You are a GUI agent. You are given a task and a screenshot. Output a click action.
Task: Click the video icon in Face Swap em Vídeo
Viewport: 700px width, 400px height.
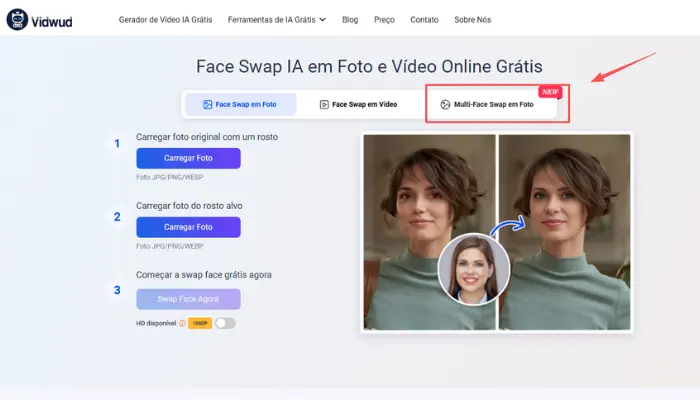click(x=324, y=104)
